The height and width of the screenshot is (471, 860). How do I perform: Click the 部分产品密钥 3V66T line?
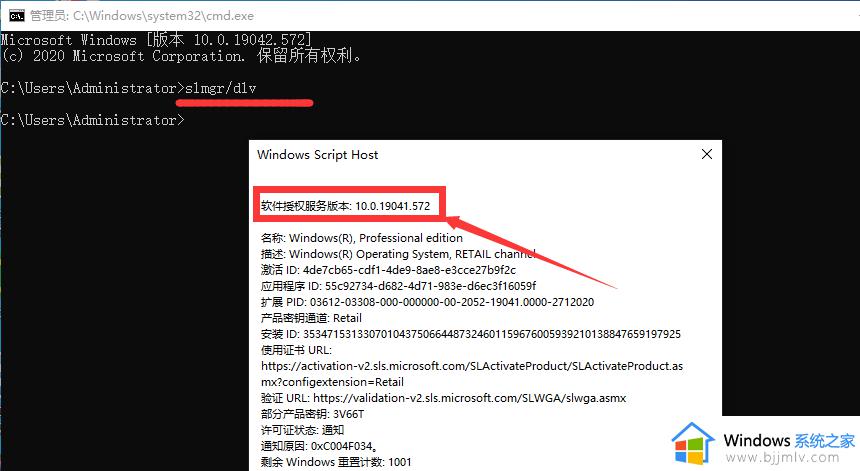point(312,414)
